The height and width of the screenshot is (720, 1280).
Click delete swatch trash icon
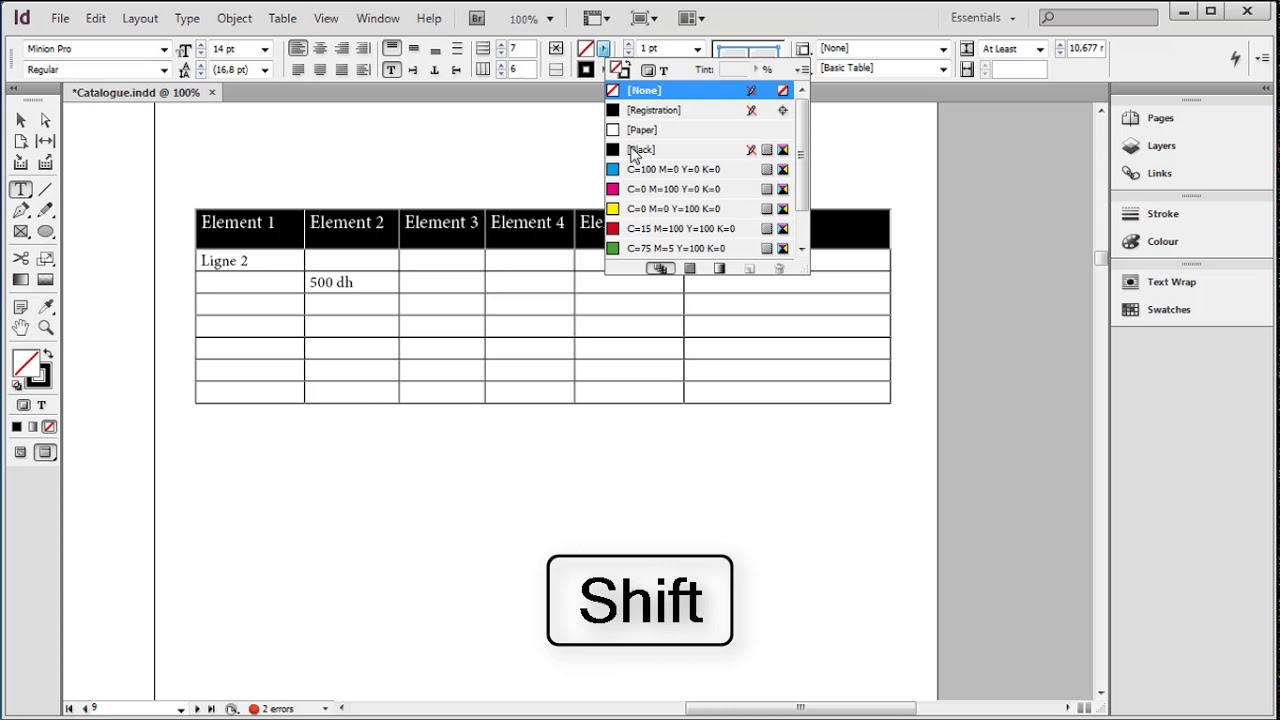pyautogui.click(x=780, y=269)
